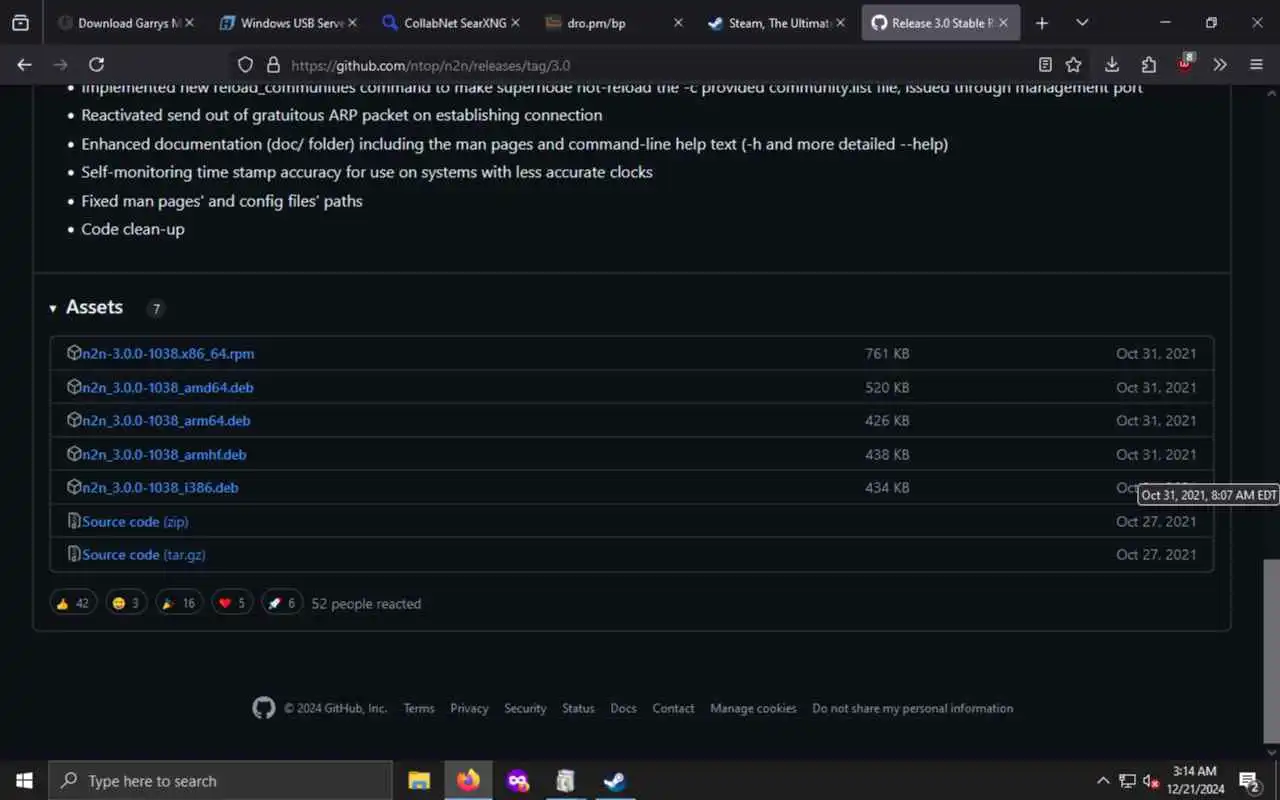Open 'Do not share my personal information' link

[912, 708]
